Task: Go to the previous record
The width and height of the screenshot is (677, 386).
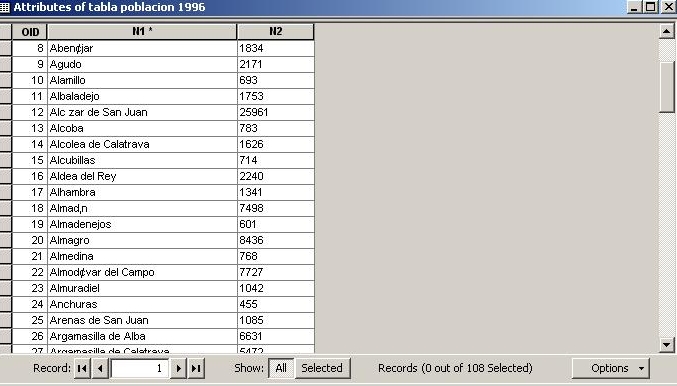Action: pyautogui.click(x=100, y=368)
